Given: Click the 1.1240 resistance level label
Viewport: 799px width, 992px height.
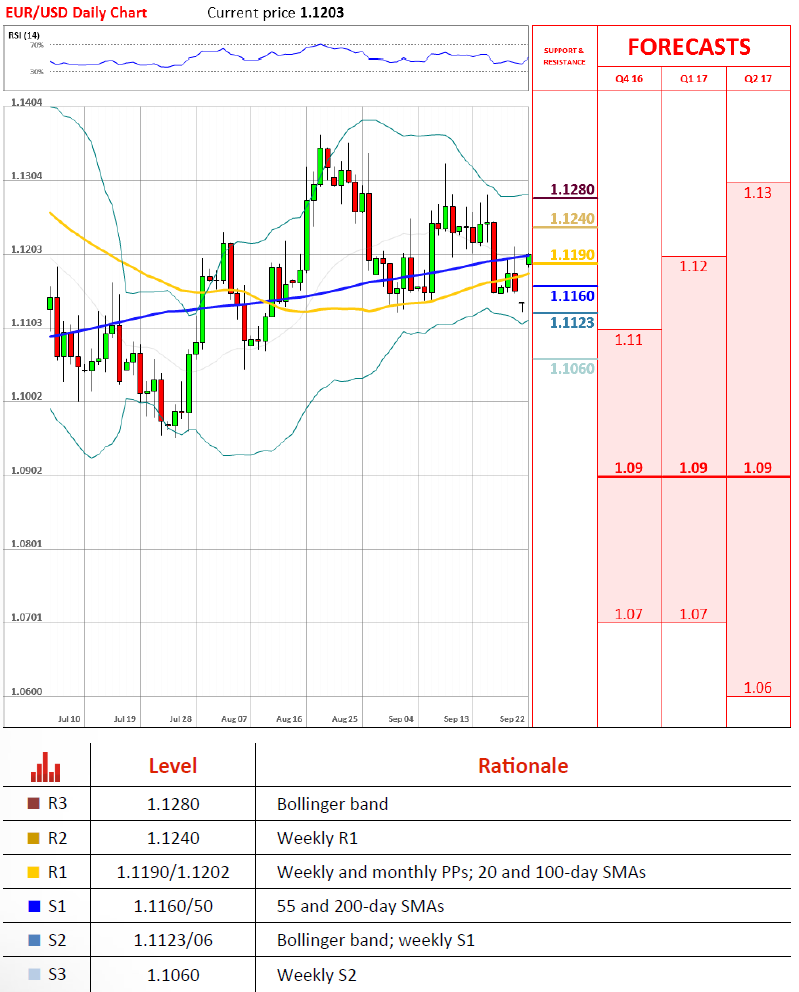Looking at the screenshot, I should (x=573, y=218).
